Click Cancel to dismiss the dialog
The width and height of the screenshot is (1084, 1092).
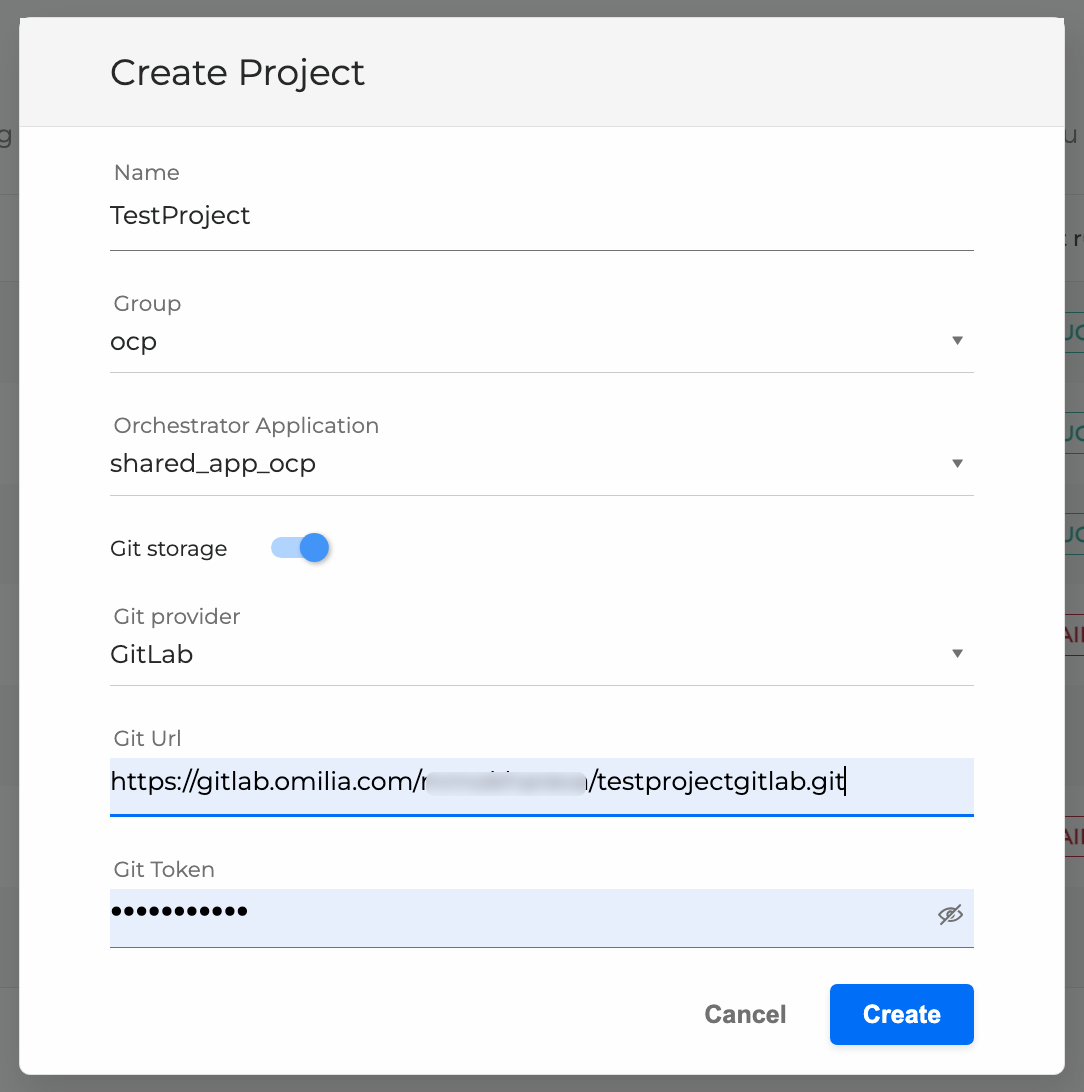tap(744, 1014)
